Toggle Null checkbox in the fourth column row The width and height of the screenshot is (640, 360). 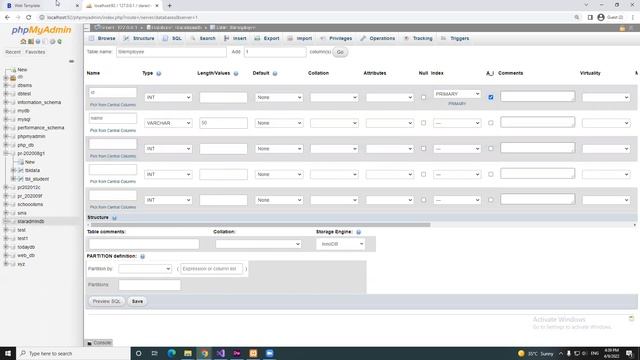423,174
